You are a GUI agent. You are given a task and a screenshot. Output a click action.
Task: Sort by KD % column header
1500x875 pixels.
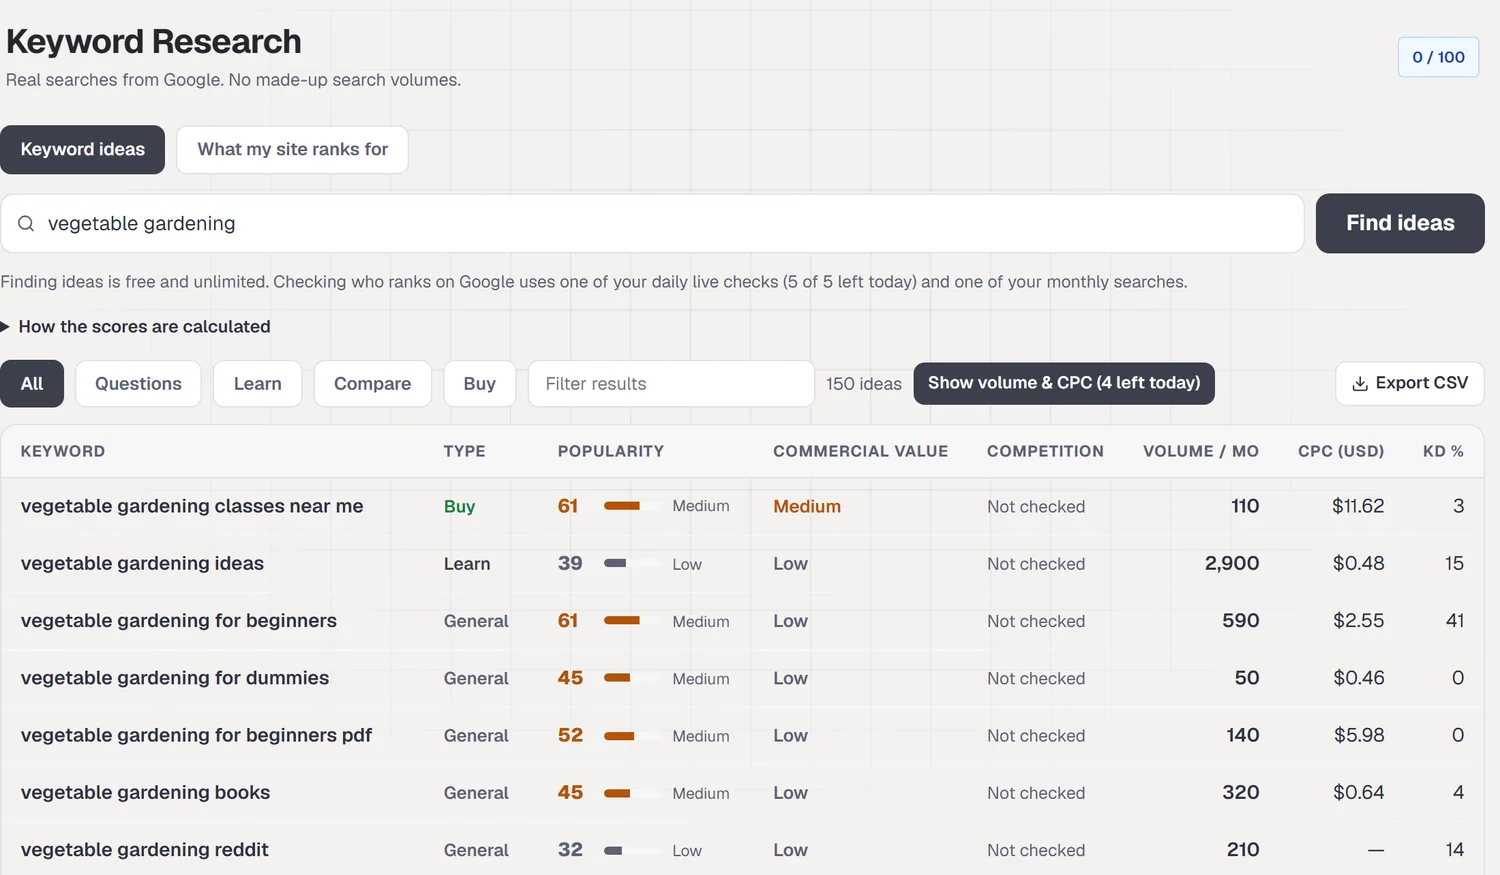point(1443,451)
